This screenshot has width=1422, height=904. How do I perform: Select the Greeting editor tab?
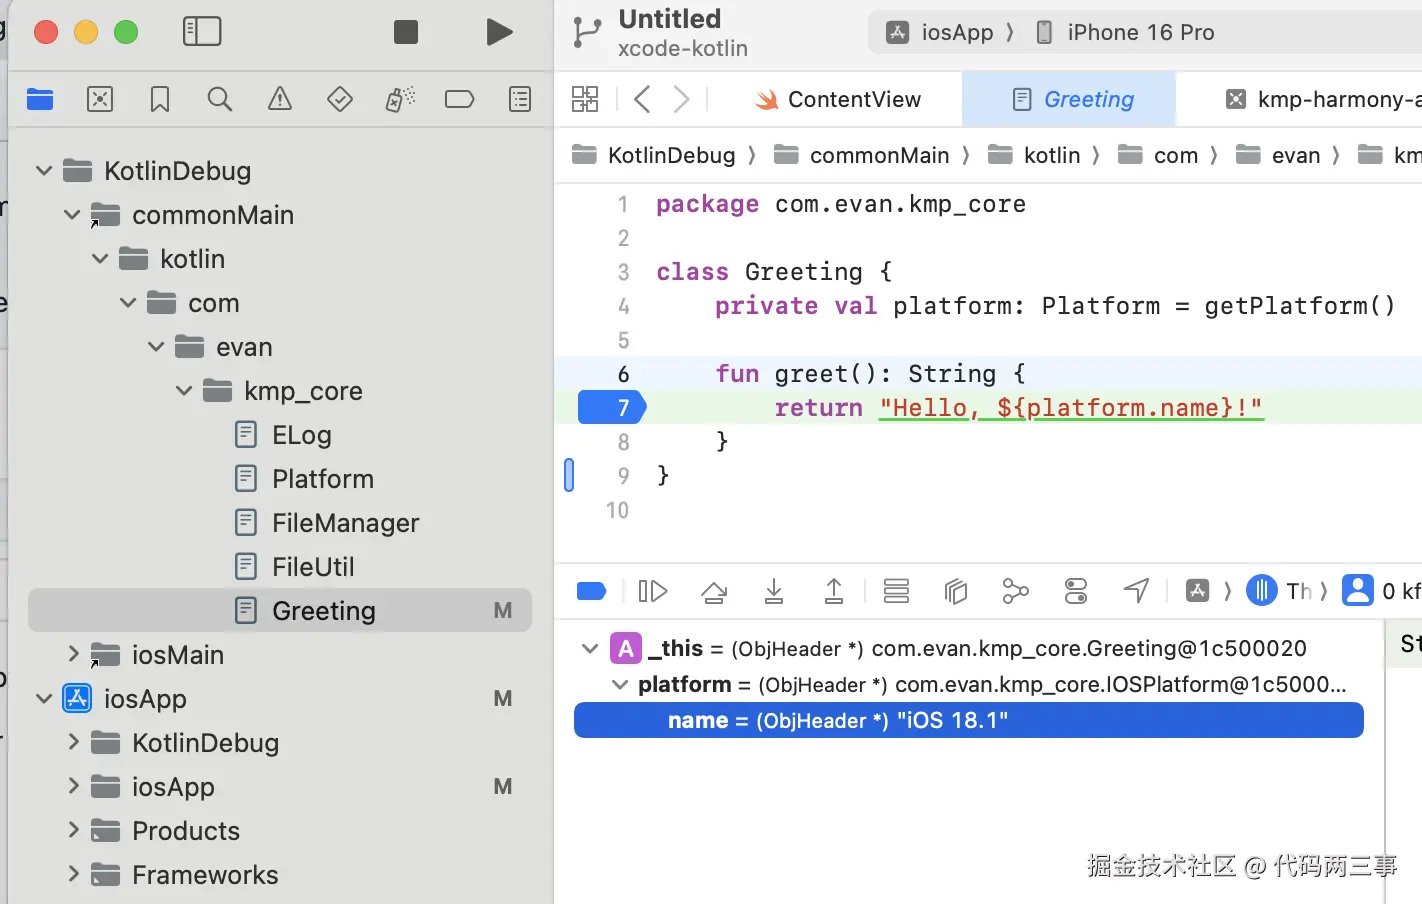tap(1074, 100)
